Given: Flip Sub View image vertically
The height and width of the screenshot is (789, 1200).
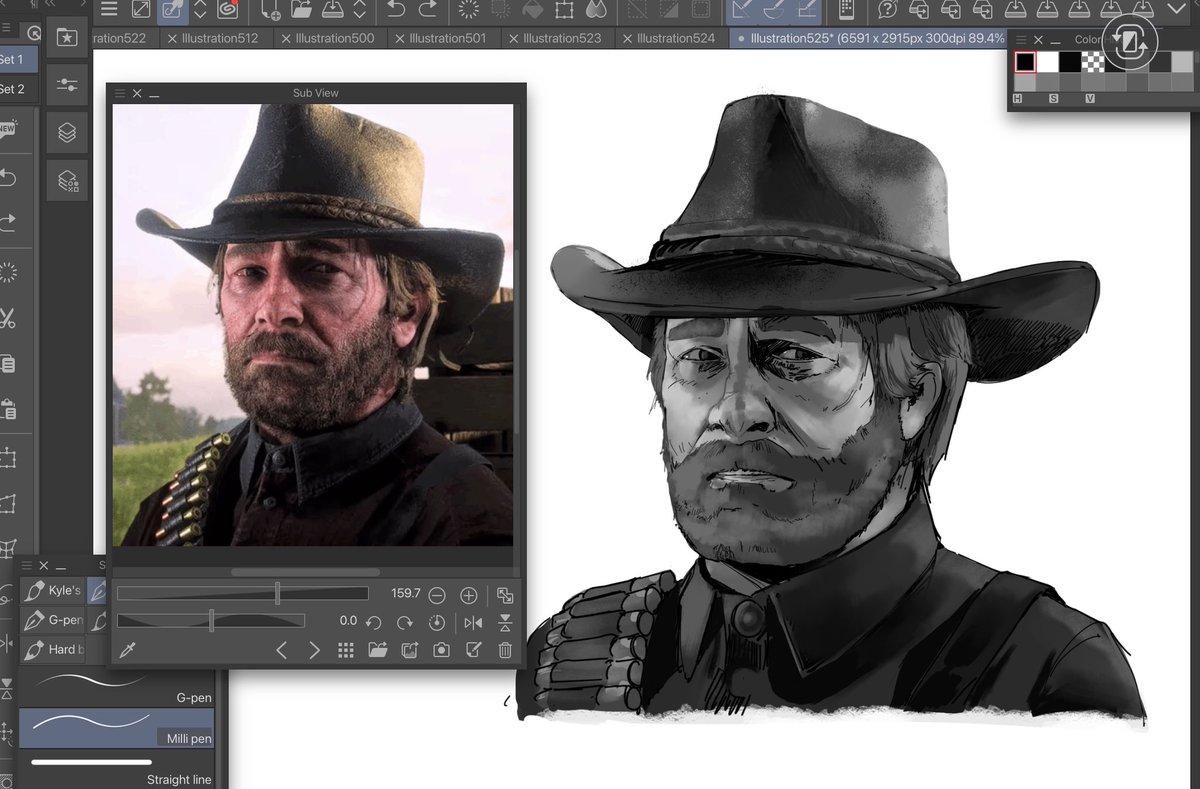Looking at the screenshot, I should point(505,622).
